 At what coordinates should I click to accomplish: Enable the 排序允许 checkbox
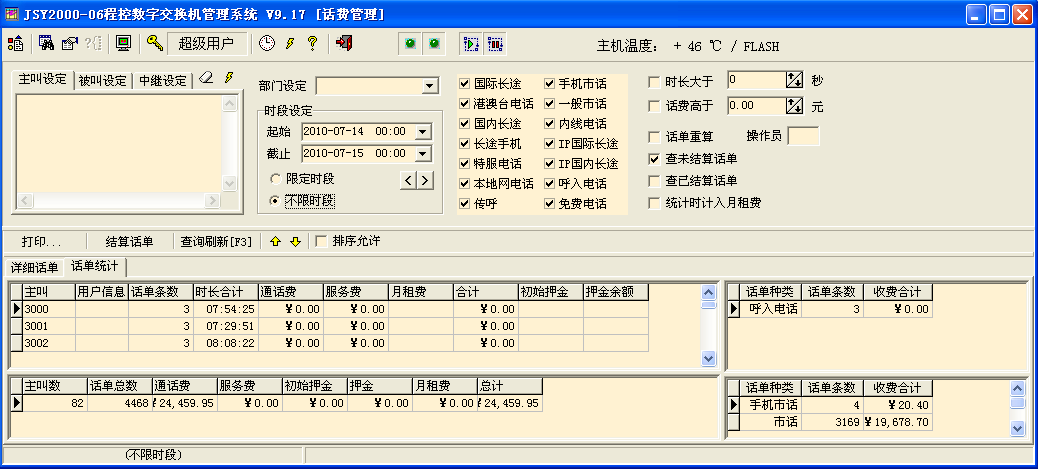(x=321, y=241)
